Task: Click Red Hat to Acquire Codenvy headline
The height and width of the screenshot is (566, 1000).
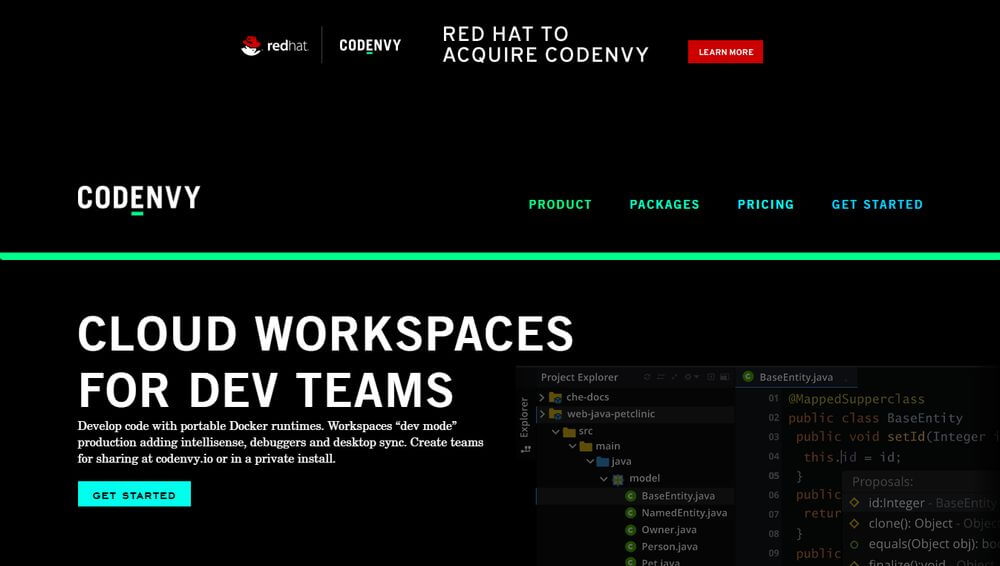Action: point(545,44)
